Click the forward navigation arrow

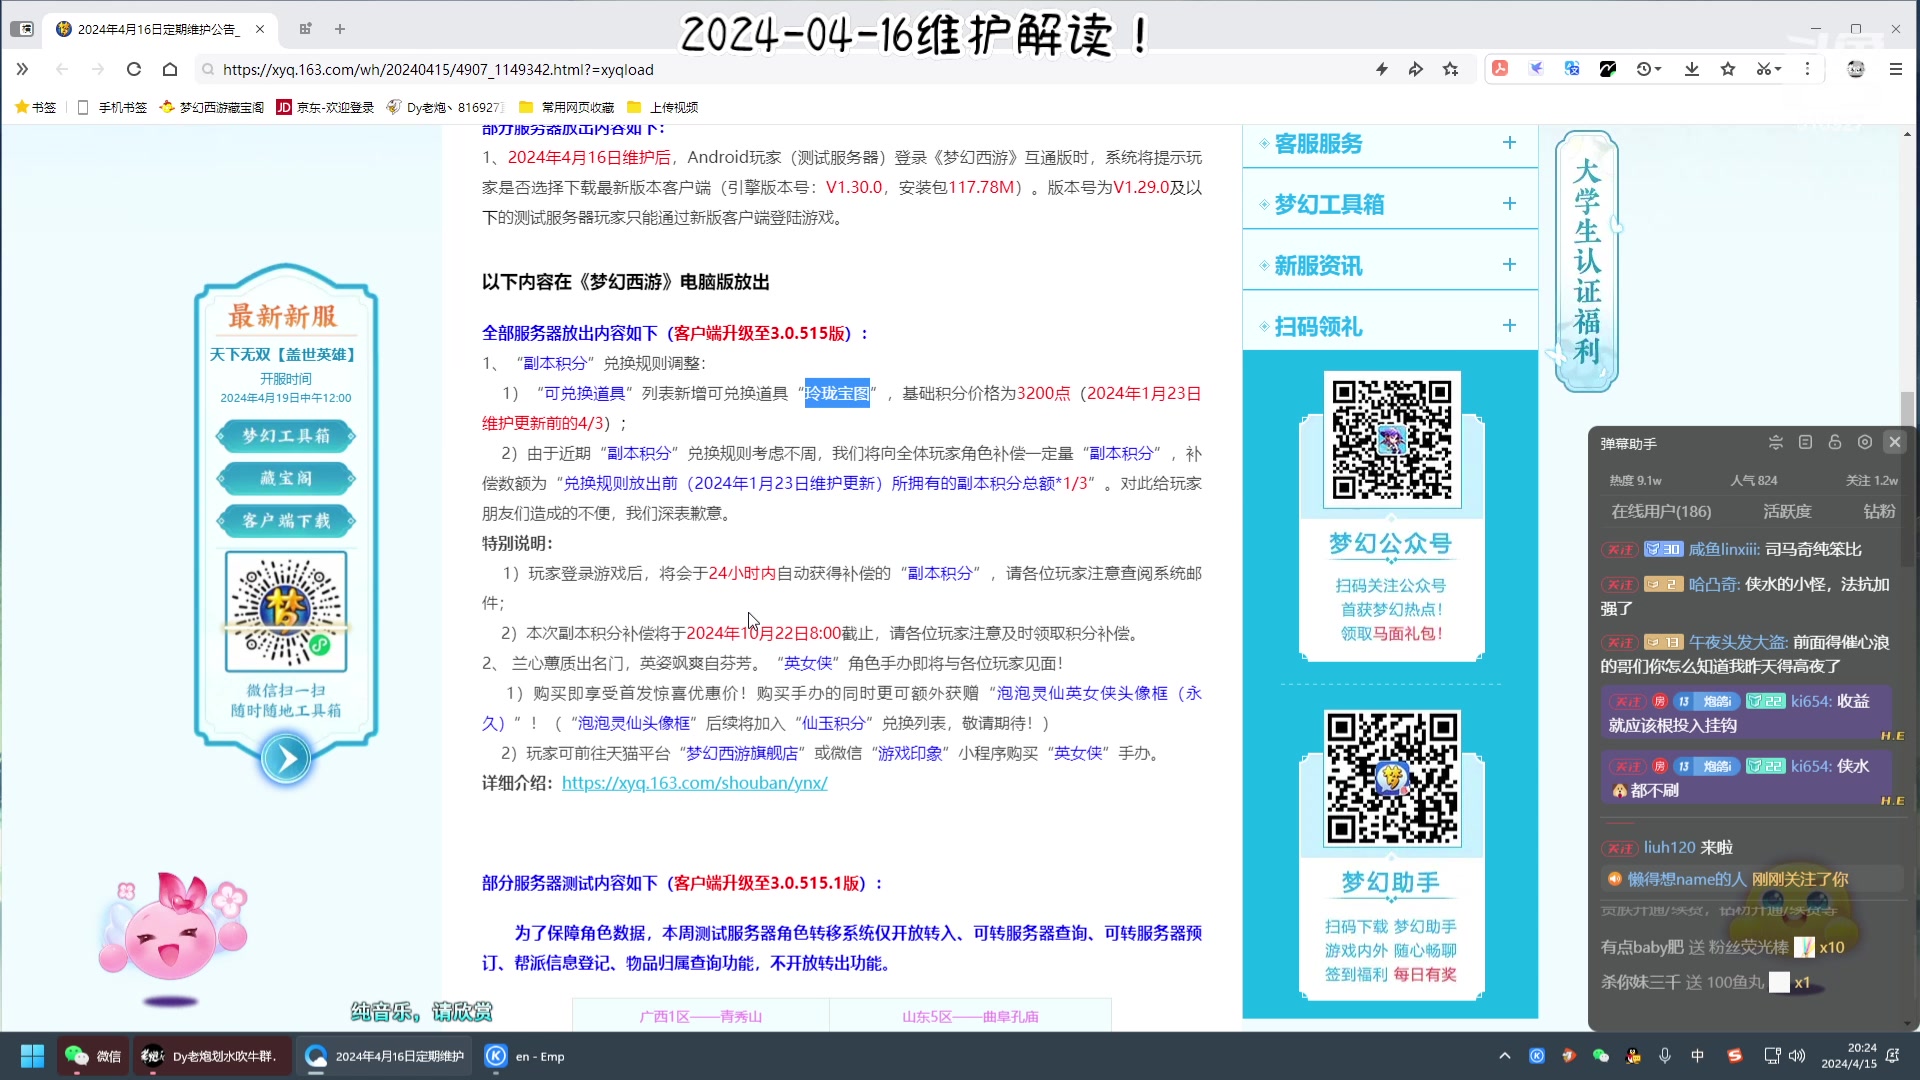pyautogui.click(x=97, y=69)
